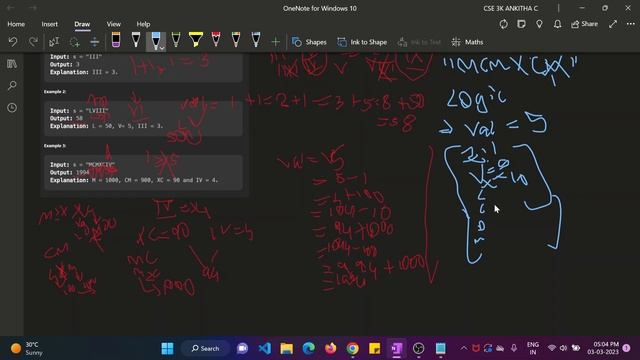This screenshot has width=640, height=360.
Task: Launch Microsoft Edge from taskbar
Action: coord(309,348)
